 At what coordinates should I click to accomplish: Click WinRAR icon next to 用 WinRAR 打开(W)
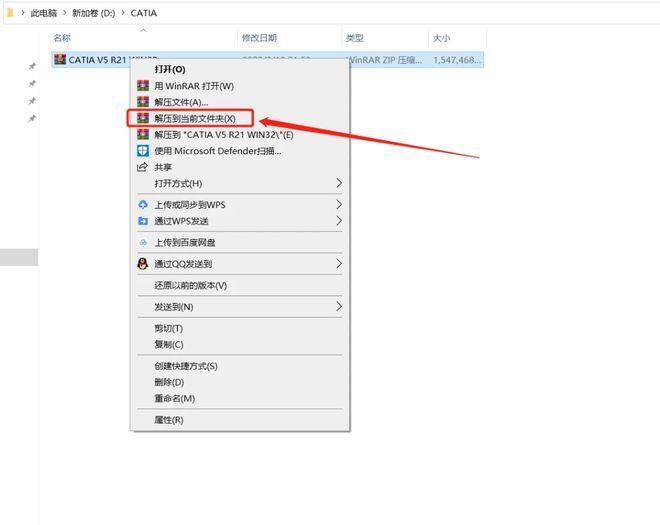pyautogui.click(x=143, y=86)
